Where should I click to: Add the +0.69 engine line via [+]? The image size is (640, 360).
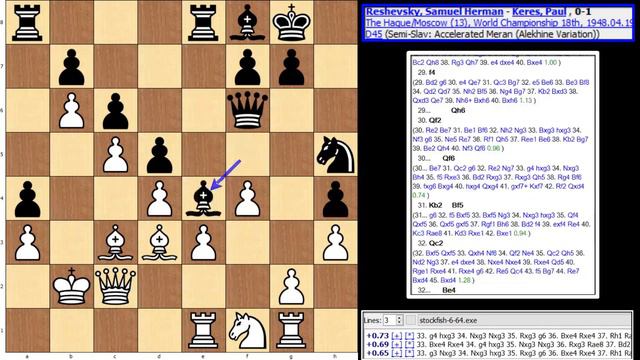[x=397, y=344]
